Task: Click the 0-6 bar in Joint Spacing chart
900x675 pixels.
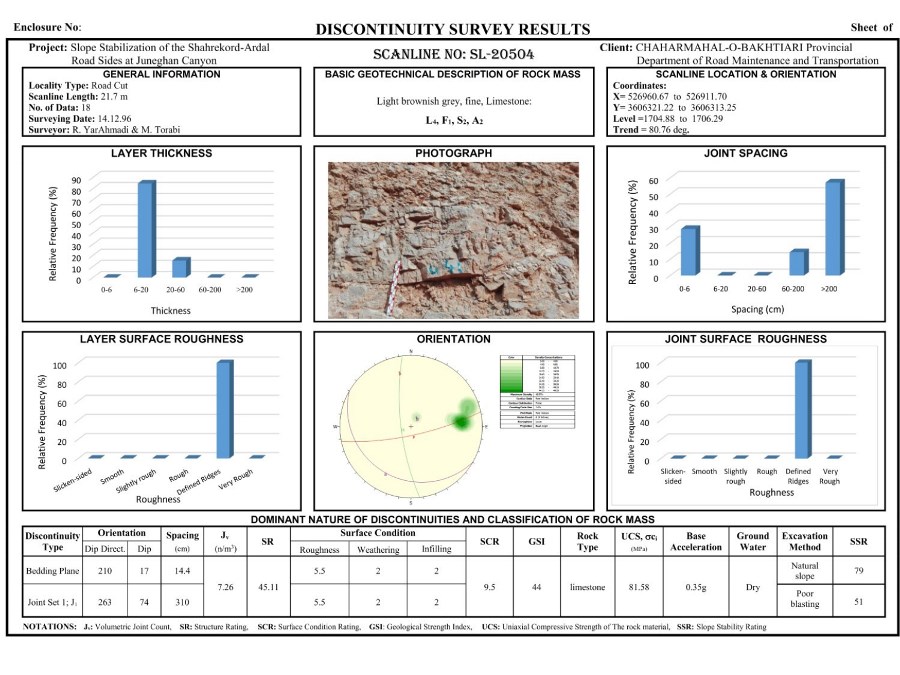Action: (690, 251)
